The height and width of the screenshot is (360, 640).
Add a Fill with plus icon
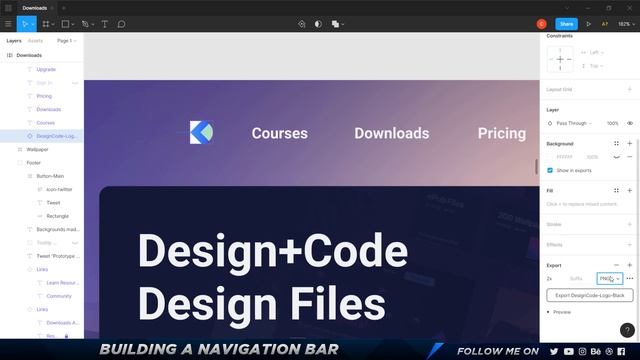pyautogui.click(x=629, y=190)
